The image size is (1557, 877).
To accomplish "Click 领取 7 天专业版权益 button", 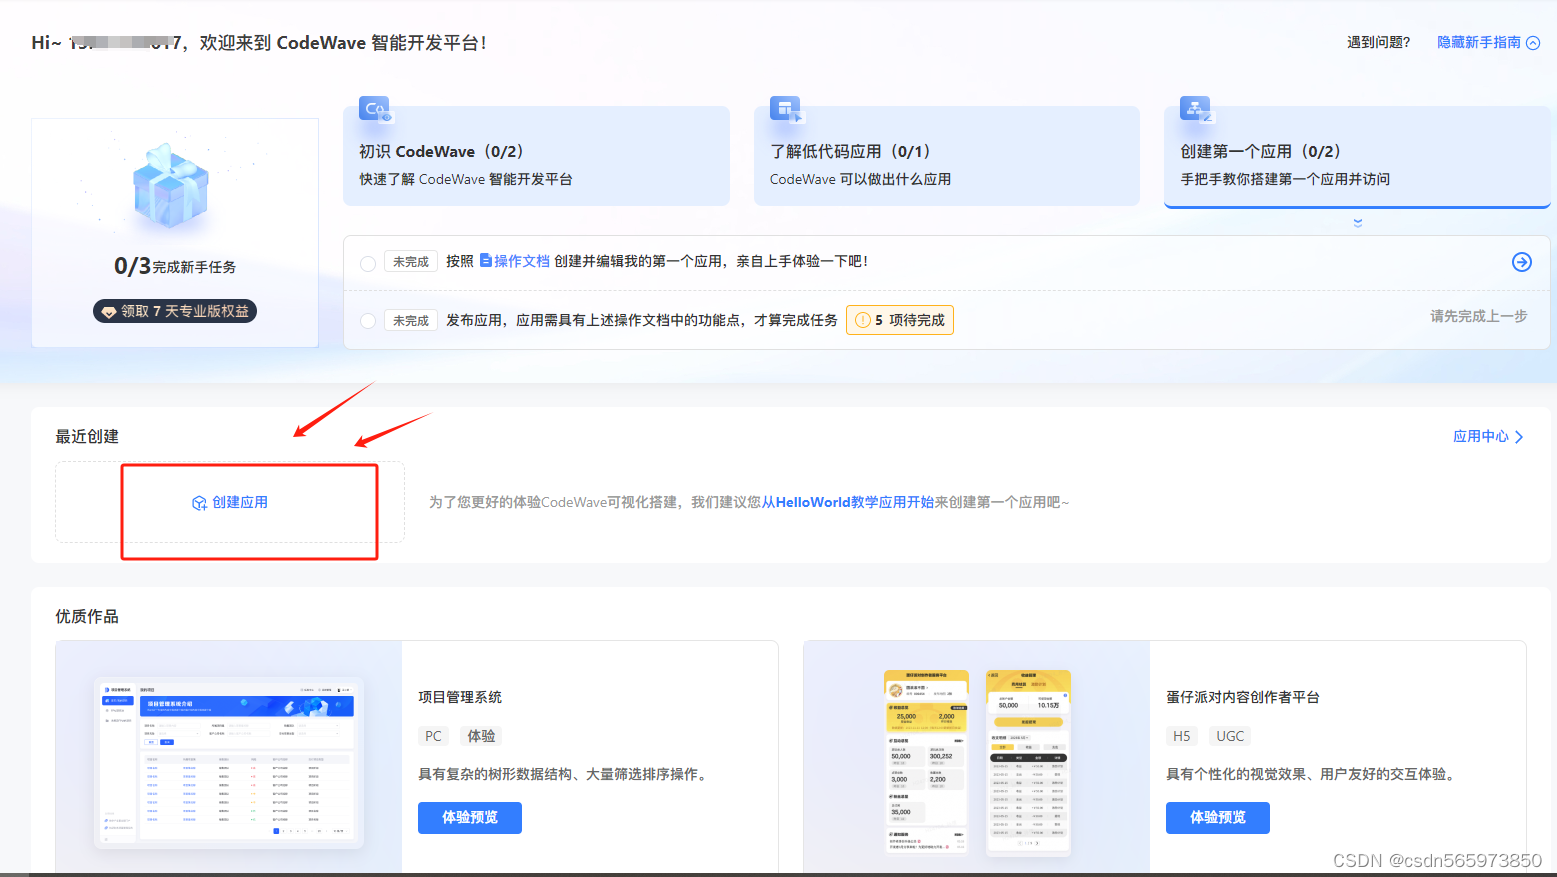I will [175, 311].
